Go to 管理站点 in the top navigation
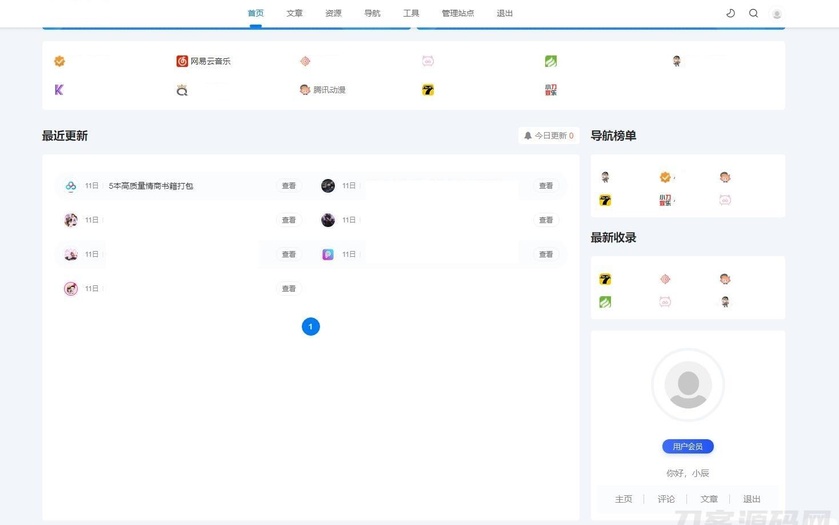The height and width of the screenshot is (525, 839). [x=458, y=14]
